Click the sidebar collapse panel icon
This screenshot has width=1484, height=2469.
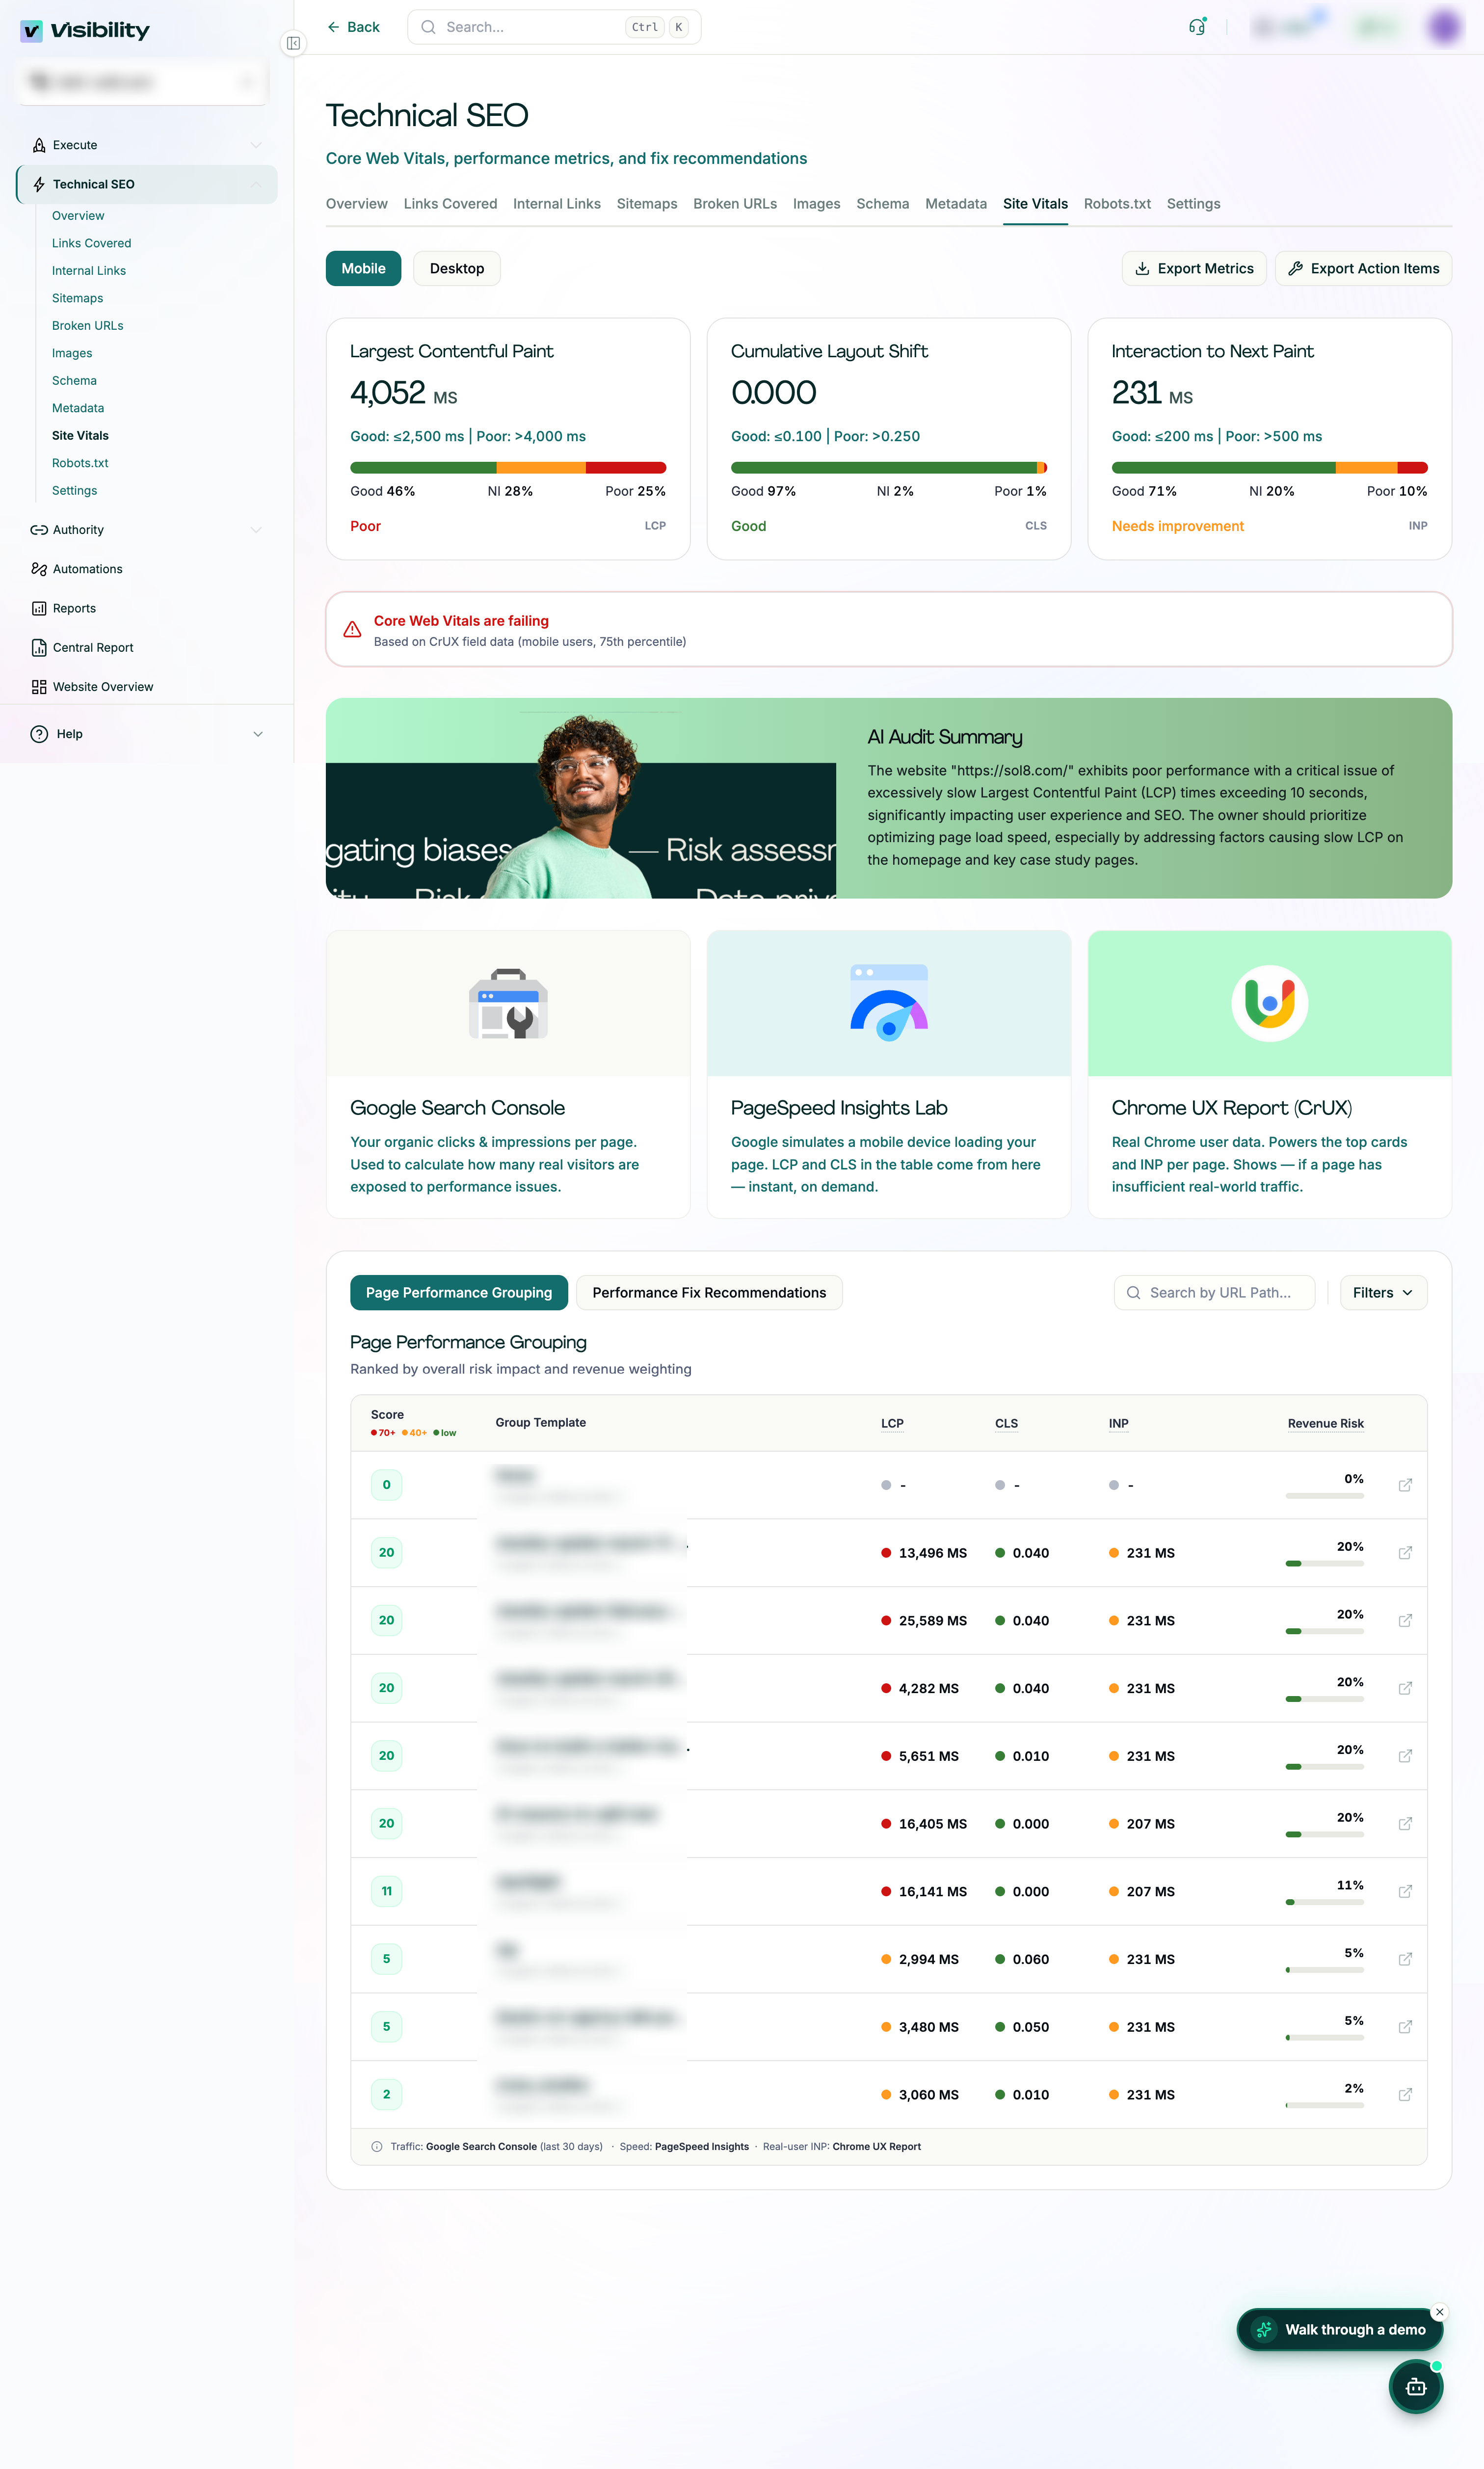pyautogui.click(x=293, y=43)
